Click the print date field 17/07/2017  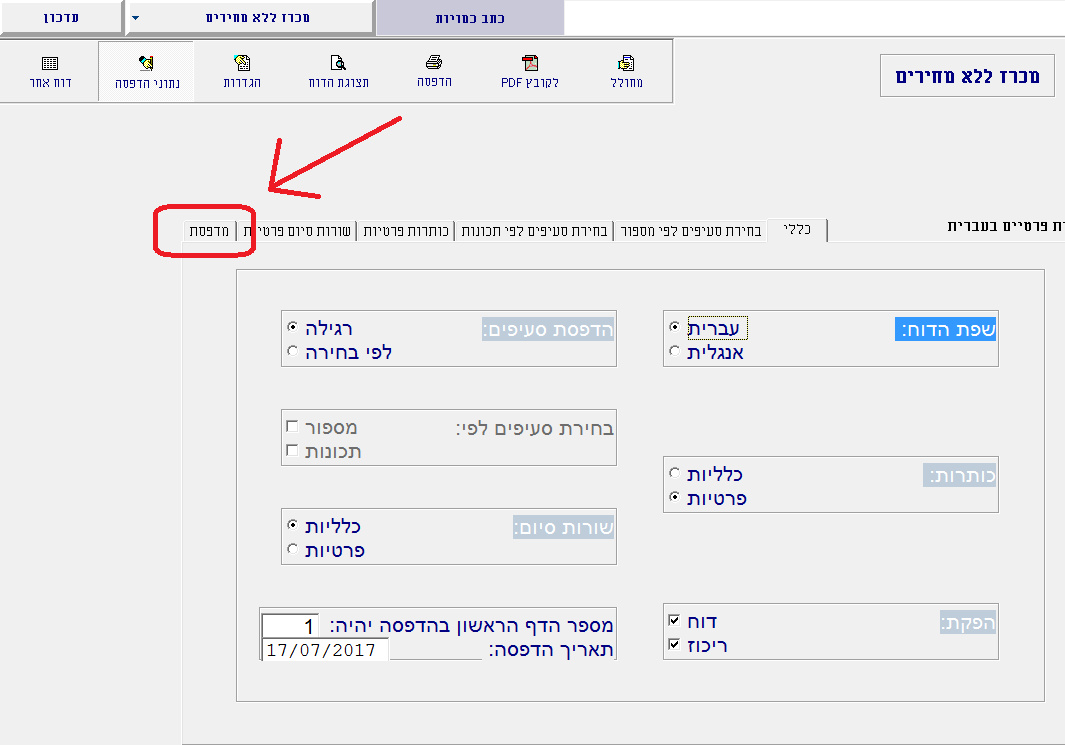click(324, 650)
